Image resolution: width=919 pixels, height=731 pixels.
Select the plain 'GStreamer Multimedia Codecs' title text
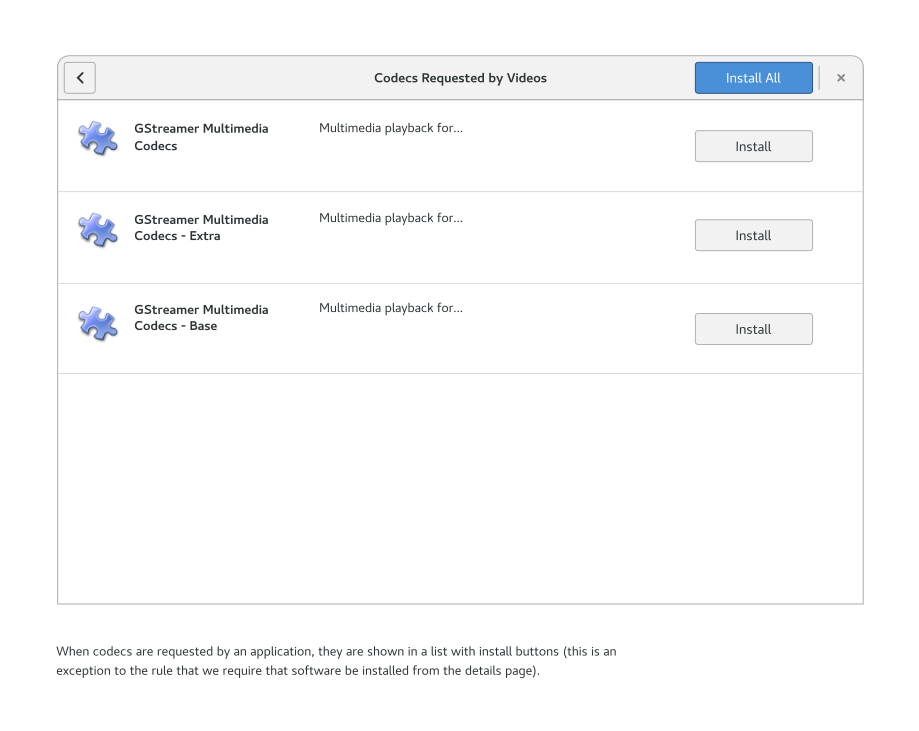tap(201, 137)
